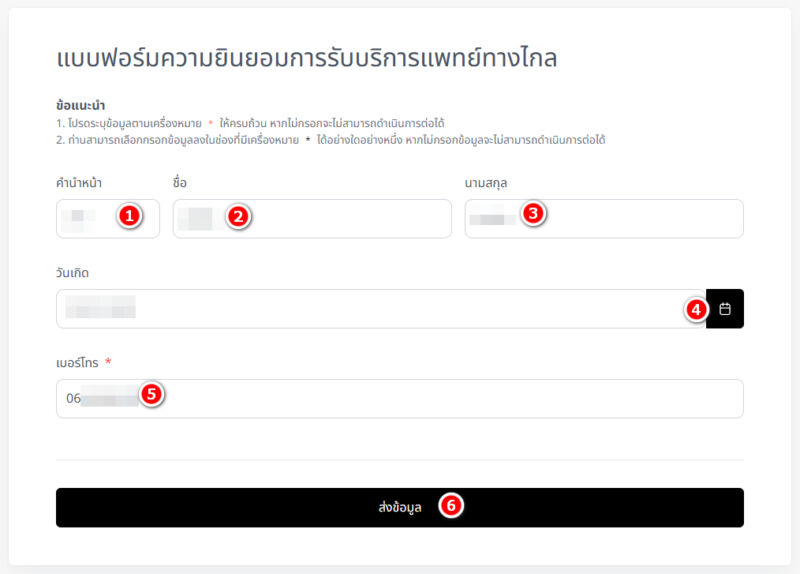Click the เบอร์โทร field label
The image size is (800, 574).
coord(77,361)
